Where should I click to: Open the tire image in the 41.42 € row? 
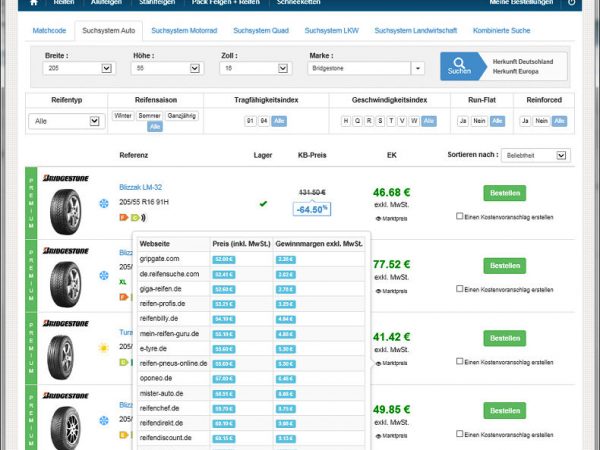tap(60, 357)
